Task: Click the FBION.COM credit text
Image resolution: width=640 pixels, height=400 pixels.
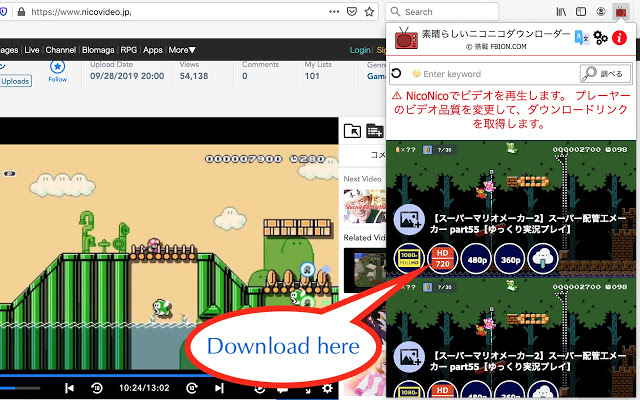Action: (x=508, y=47)
